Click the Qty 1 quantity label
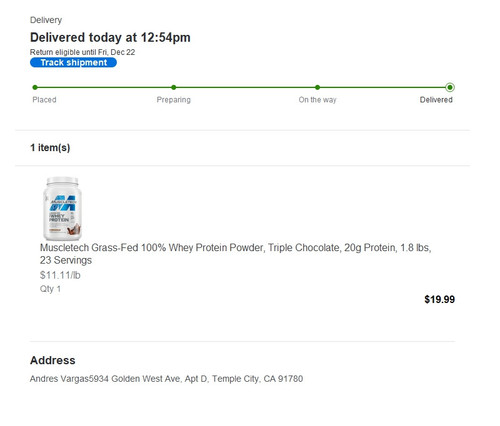The width and height of the screenshot is (500, 426). click(50, 289)
